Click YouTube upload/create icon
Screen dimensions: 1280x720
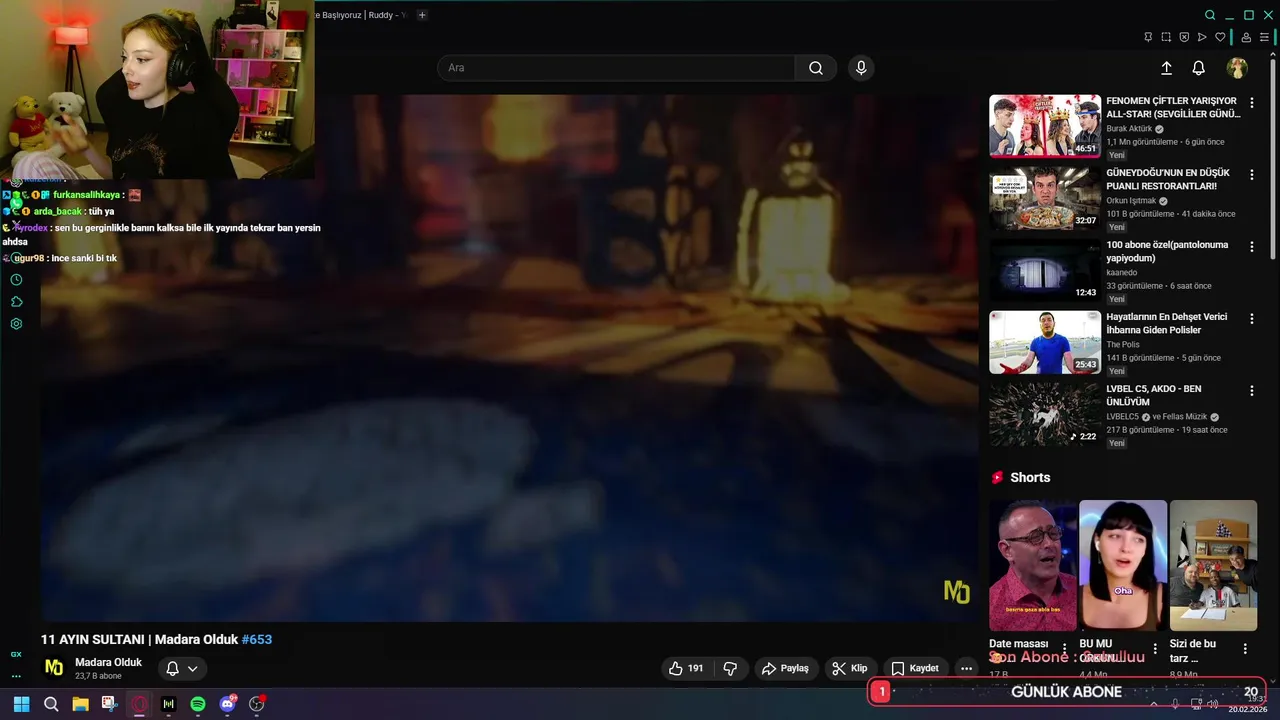(1166, 68)
